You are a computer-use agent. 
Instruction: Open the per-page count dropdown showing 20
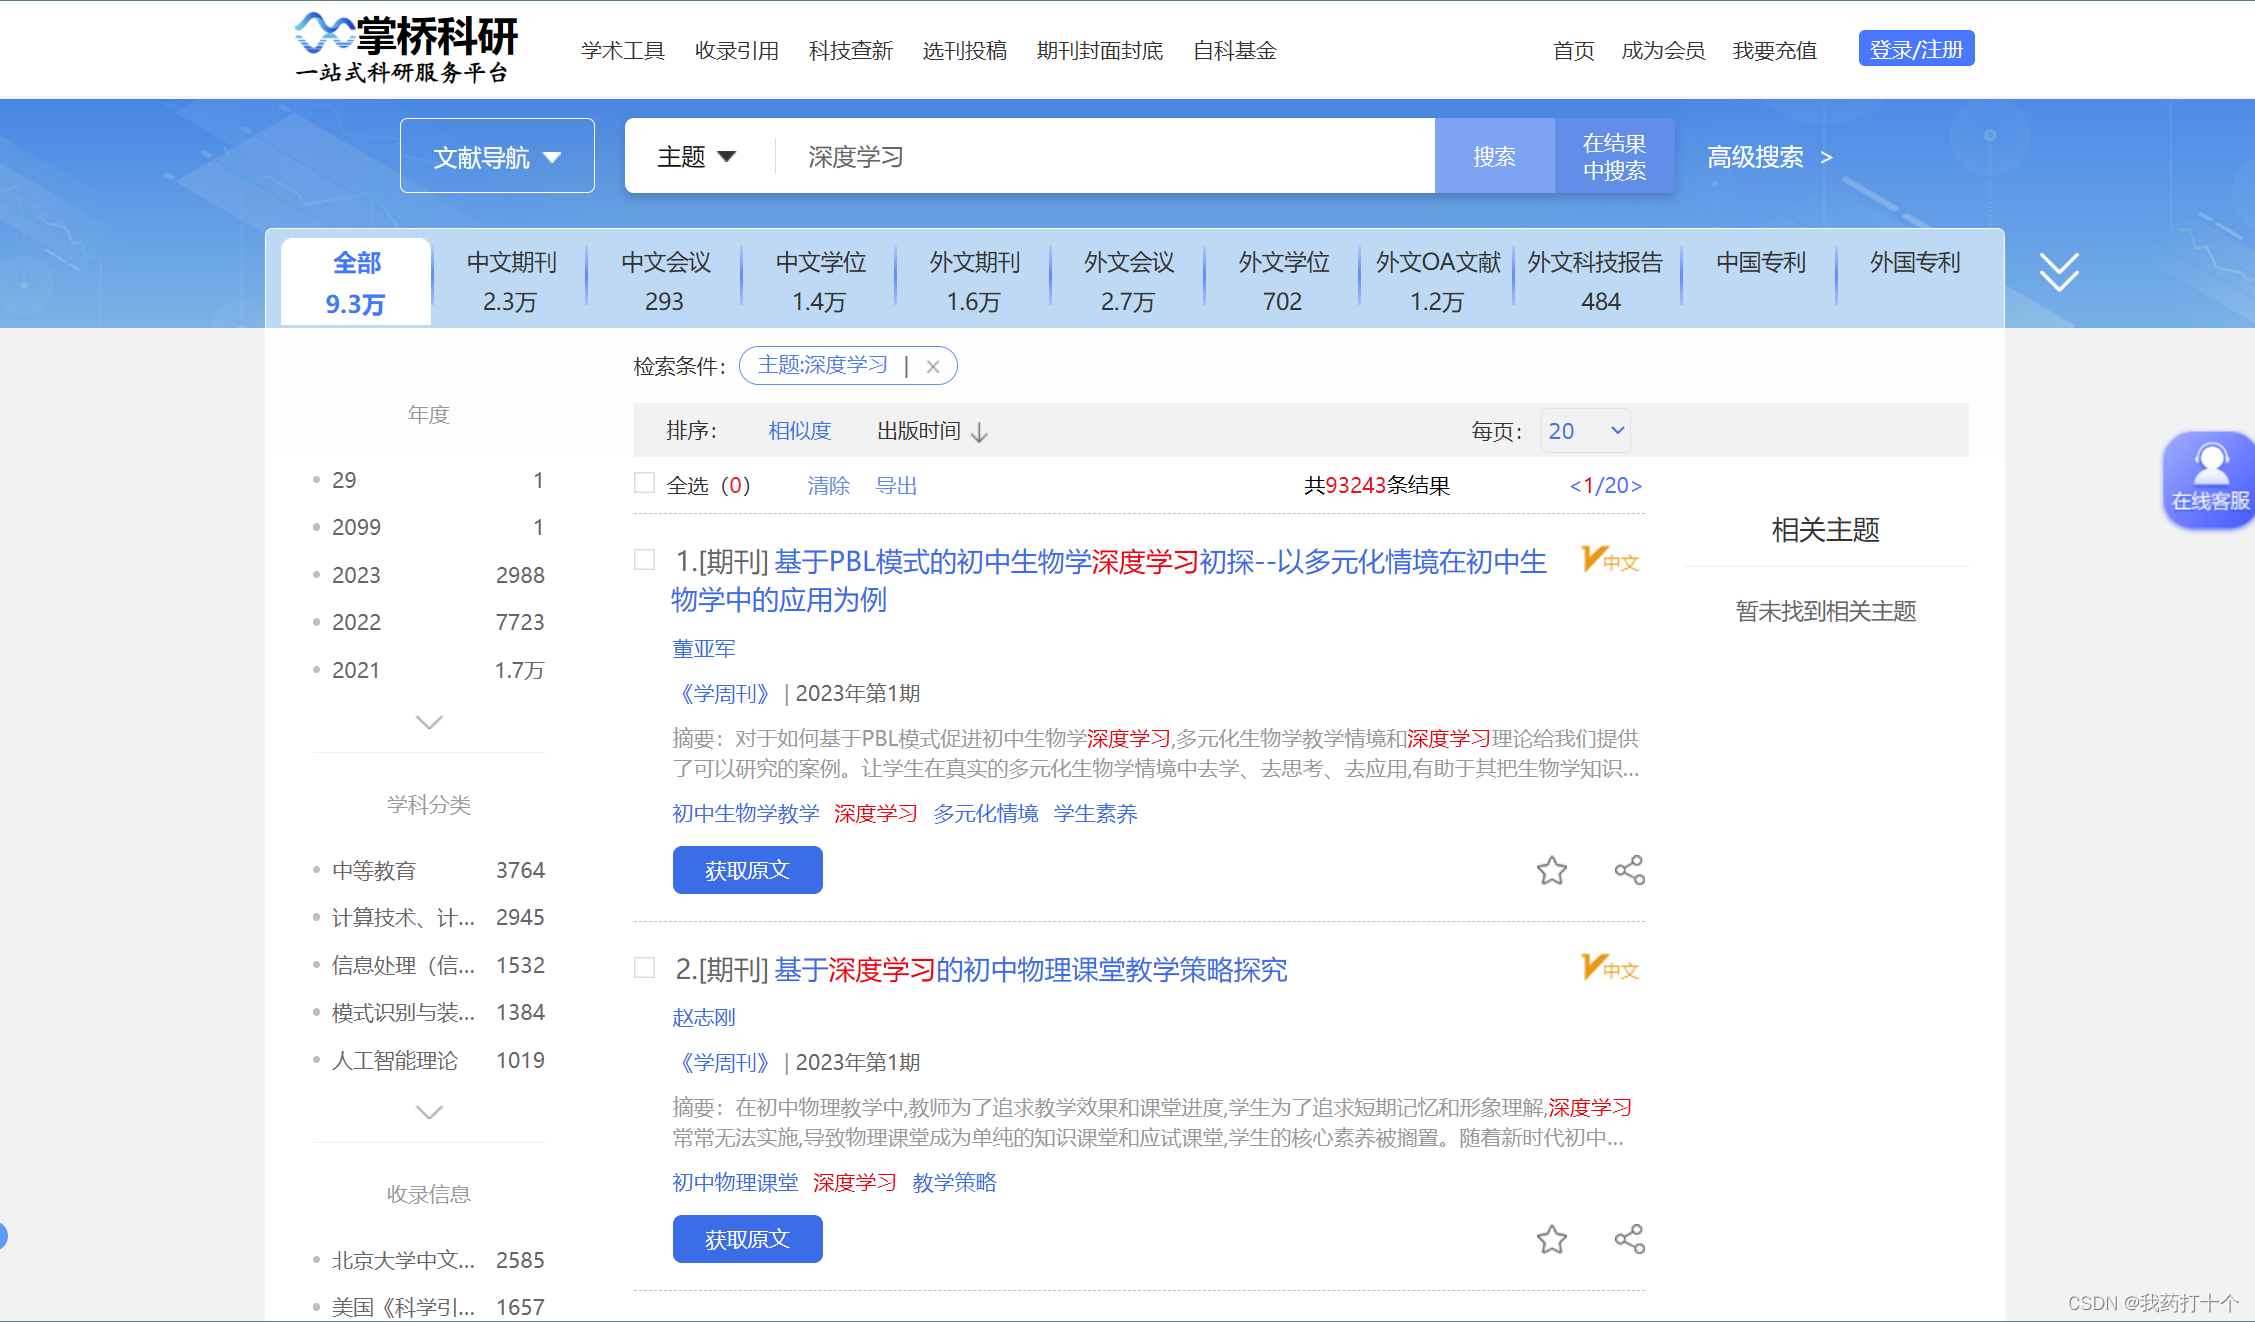pyautogui.click(x=1585, y=431)
